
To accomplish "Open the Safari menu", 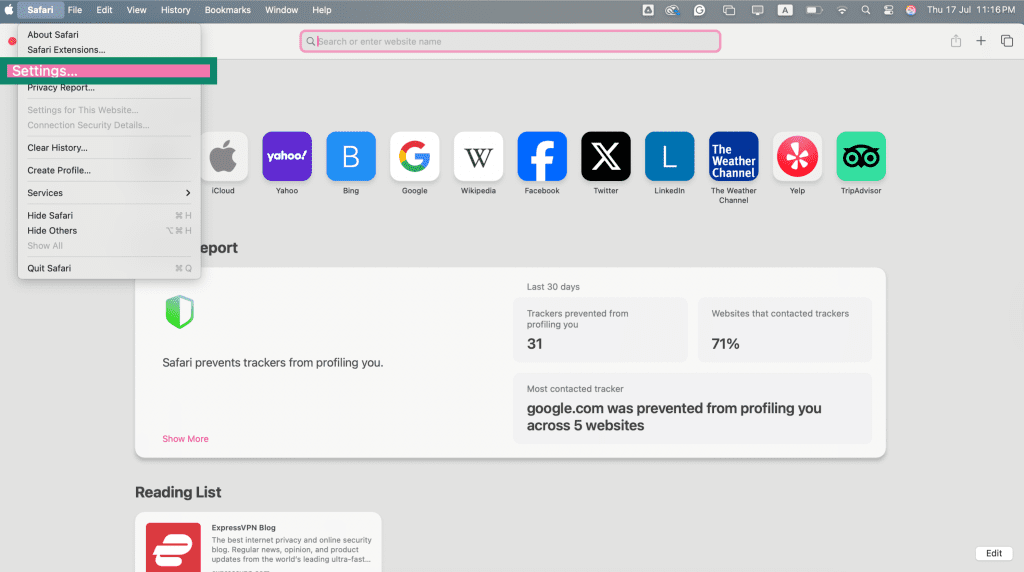I will click(40, 10).
